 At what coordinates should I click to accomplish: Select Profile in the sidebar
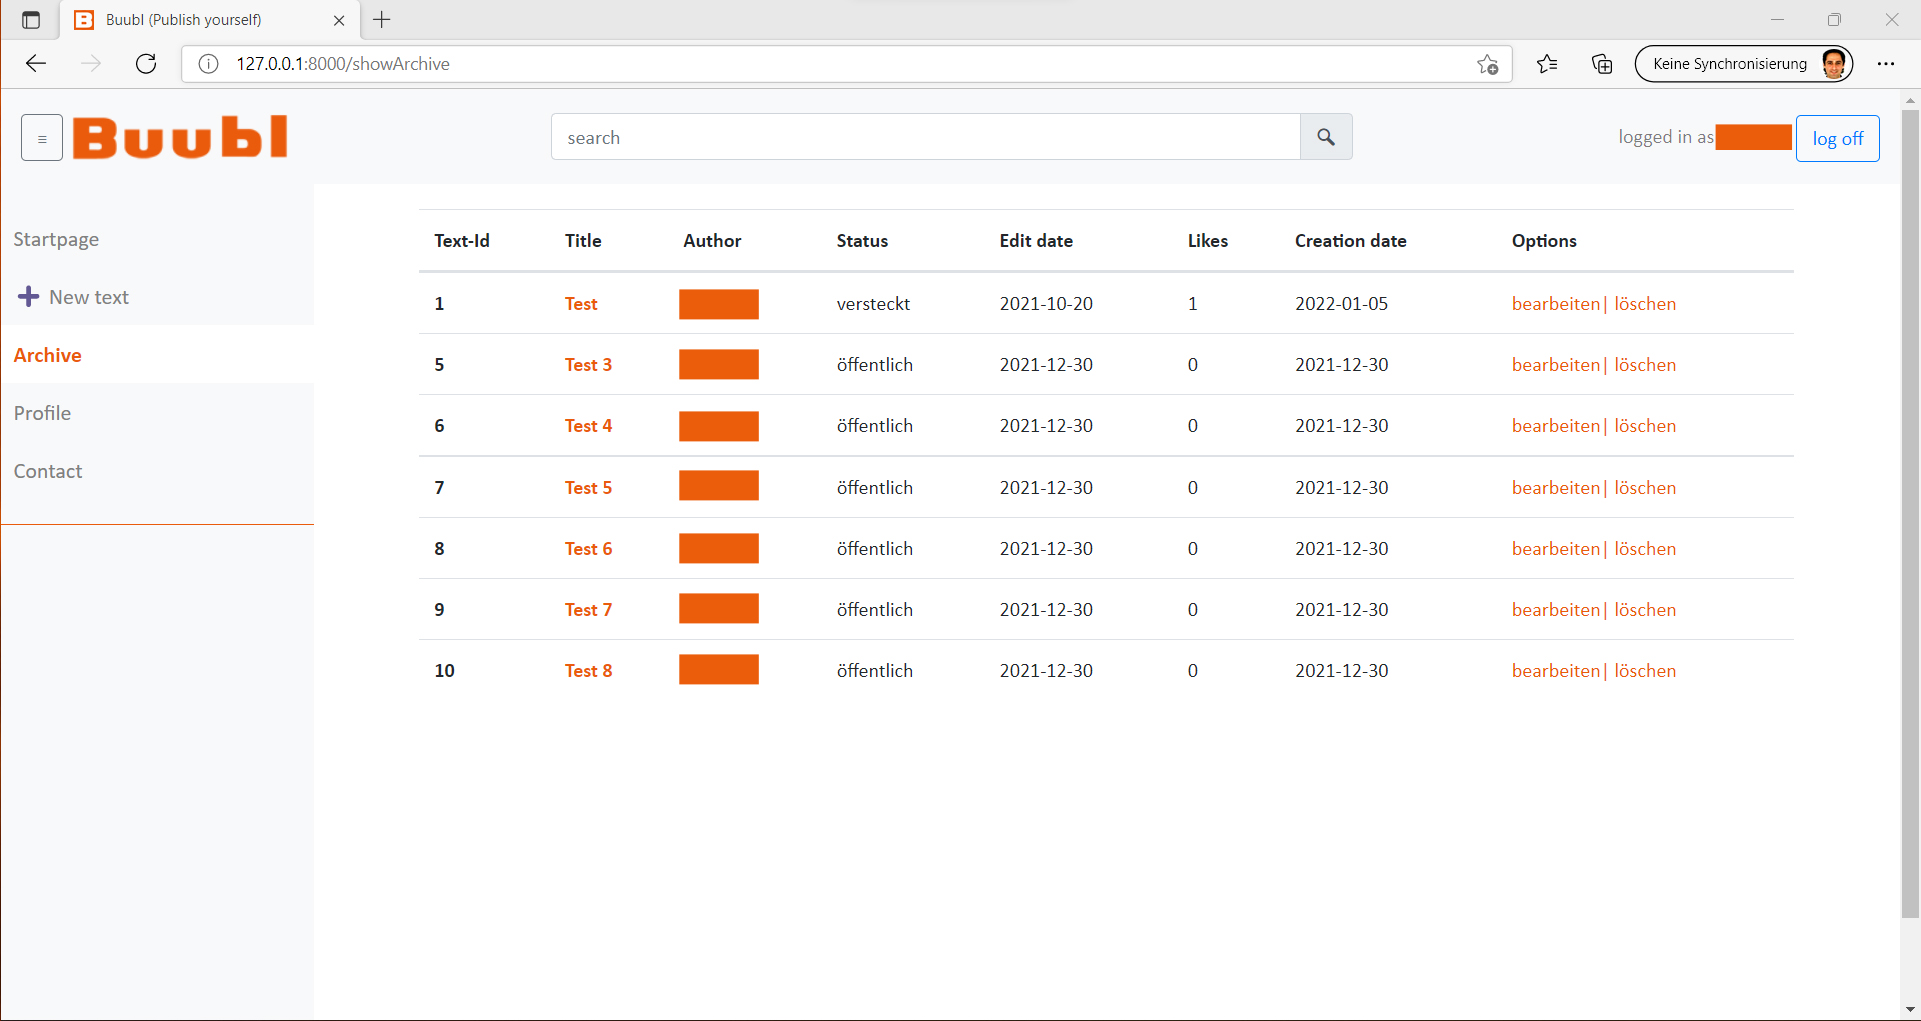(42, 413)
